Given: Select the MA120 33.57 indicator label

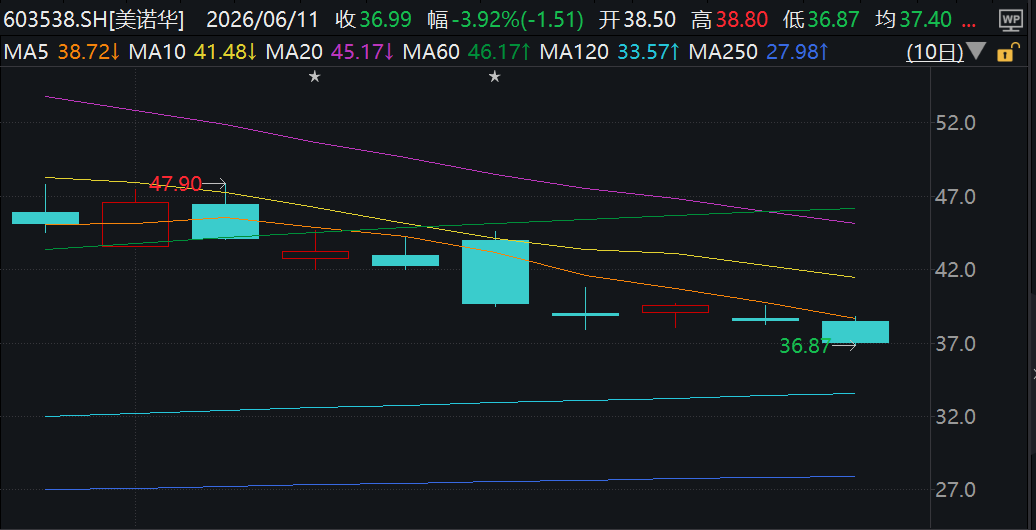Looking at the screenshot, I should (610, 52).
